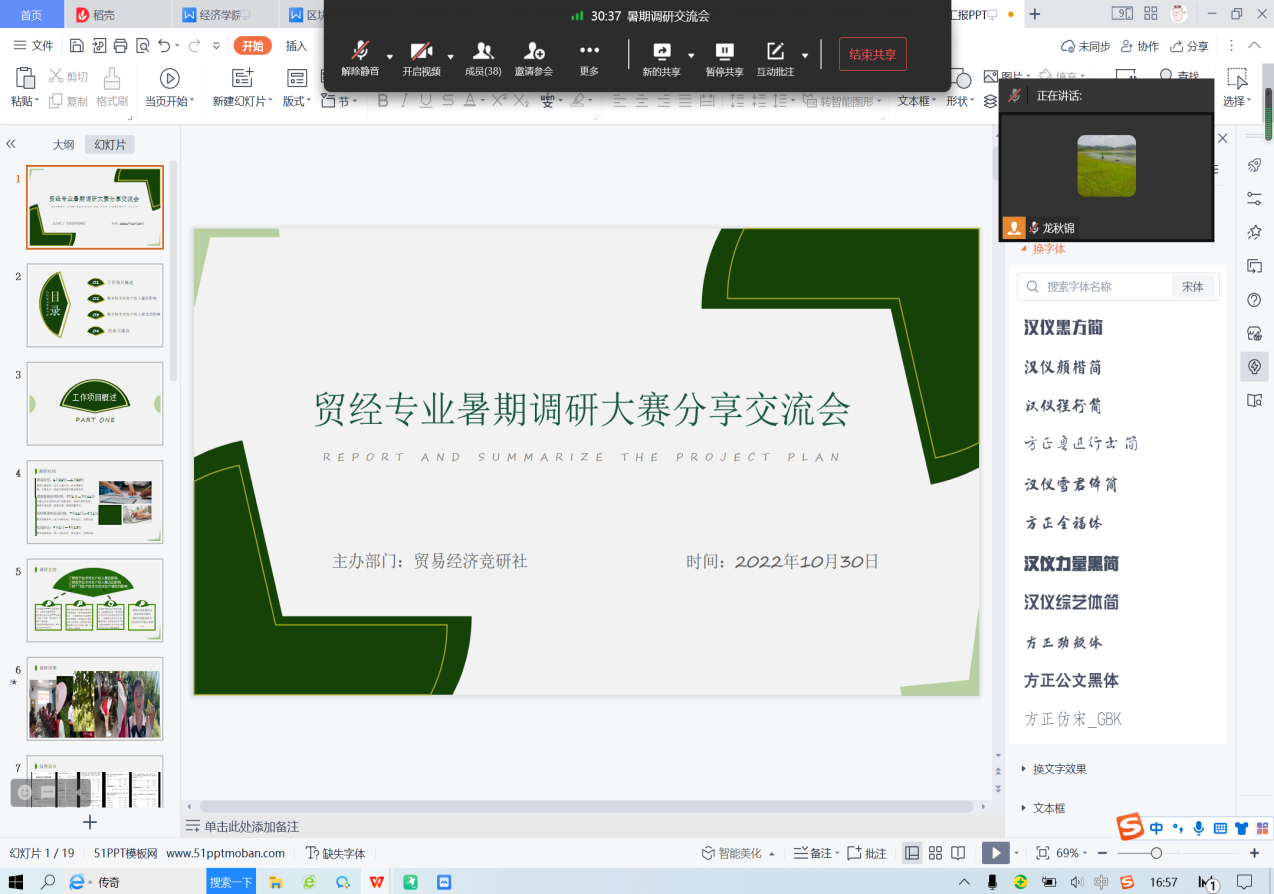Click the zoom slider handle in status bar
The image size is (1274, 894).
1156,853
